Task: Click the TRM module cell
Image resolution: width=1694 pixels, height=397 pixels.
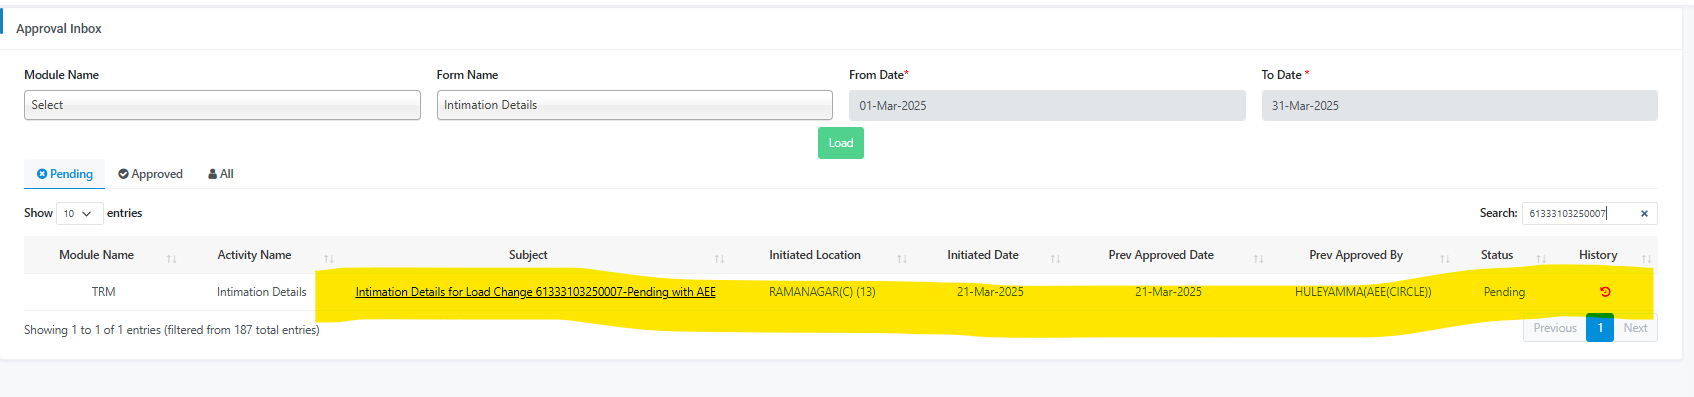Action: click(103, 292)
